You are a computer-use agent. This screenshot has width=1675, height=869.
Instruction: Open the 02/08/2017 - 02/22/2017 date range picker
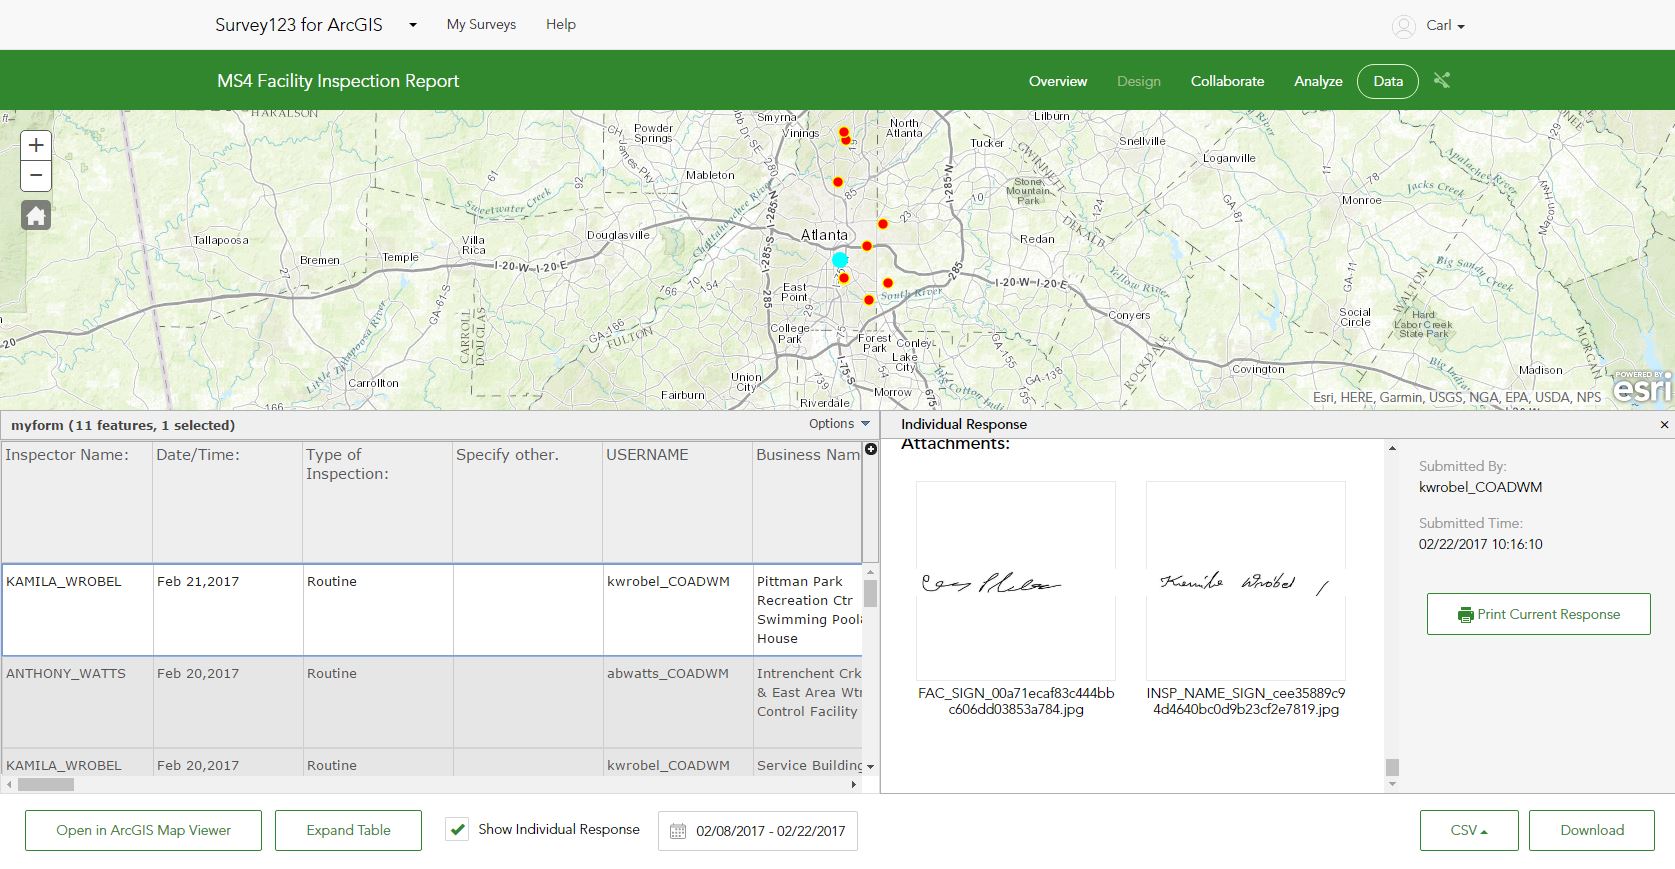point(758,831)
